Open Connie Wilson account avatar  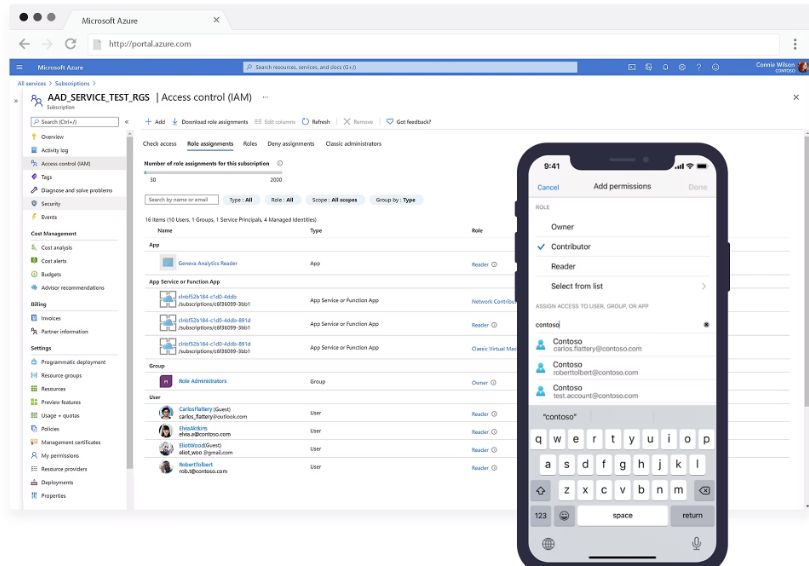pos(803,67)
